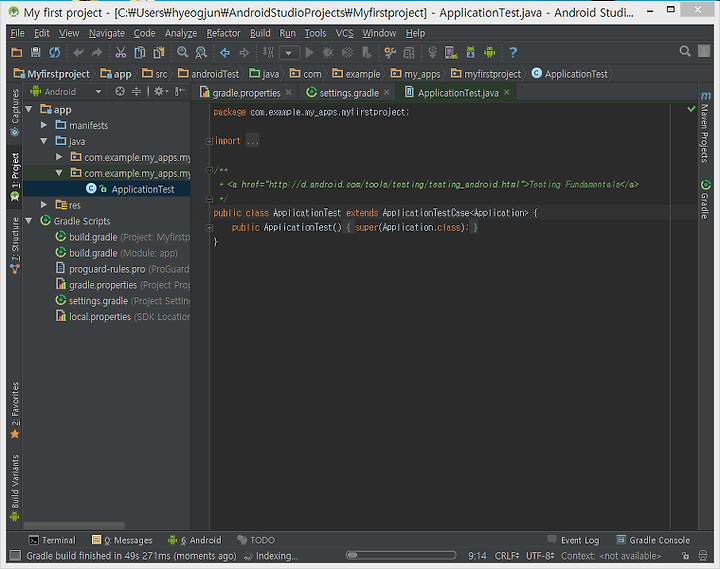Viewport: 720px width, 569px height.
Task: Close the ApplicationTest.java tab
Action: click(x=506, y=92)
